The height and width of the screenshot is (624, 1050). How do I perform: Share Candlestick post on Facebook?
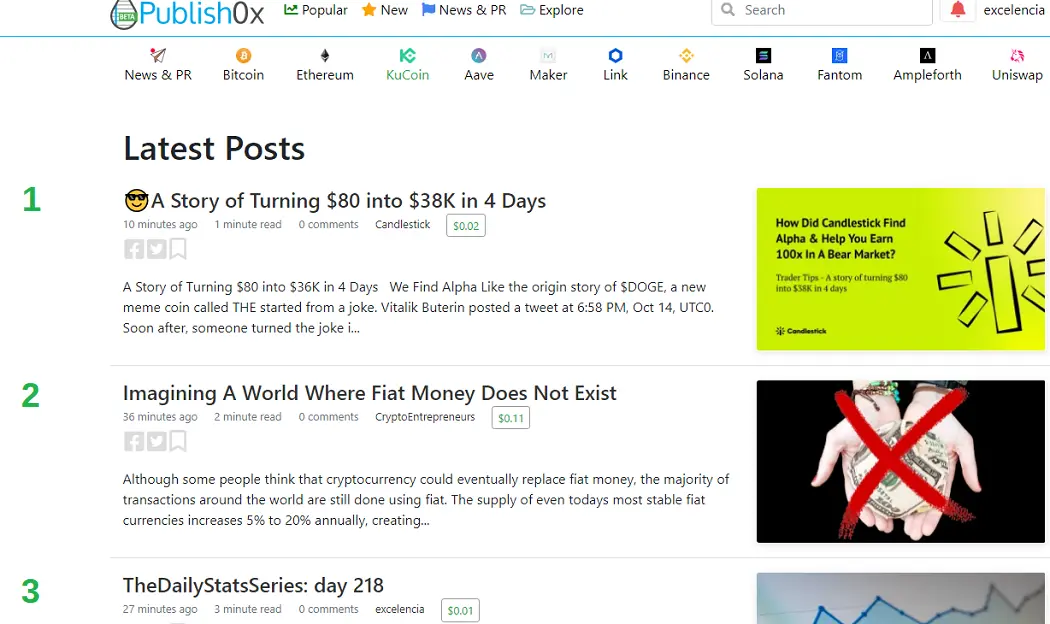(x=134, y=249)
